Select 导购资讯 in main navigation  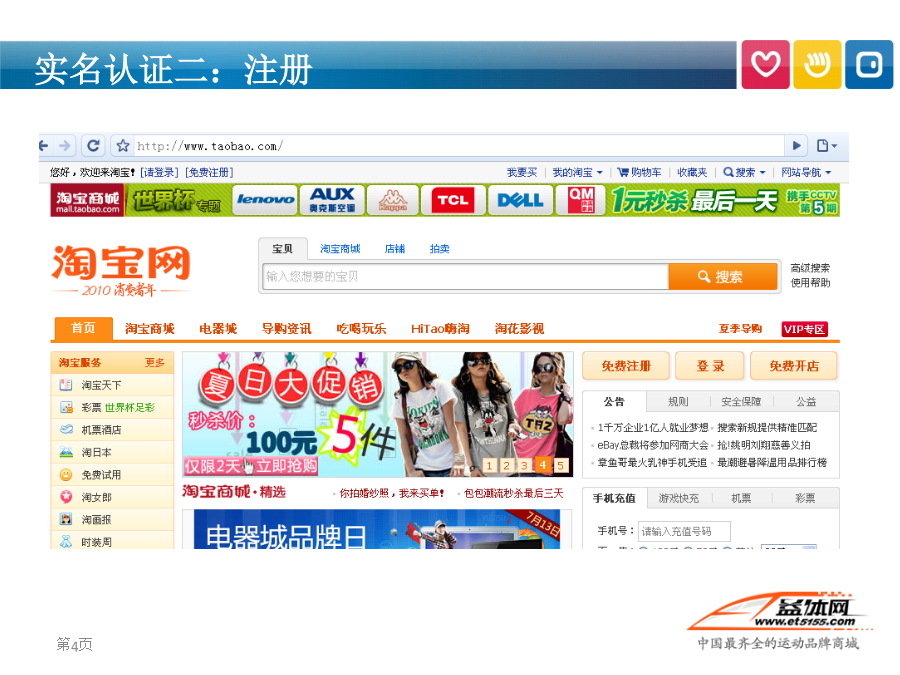tap(286, 328)
